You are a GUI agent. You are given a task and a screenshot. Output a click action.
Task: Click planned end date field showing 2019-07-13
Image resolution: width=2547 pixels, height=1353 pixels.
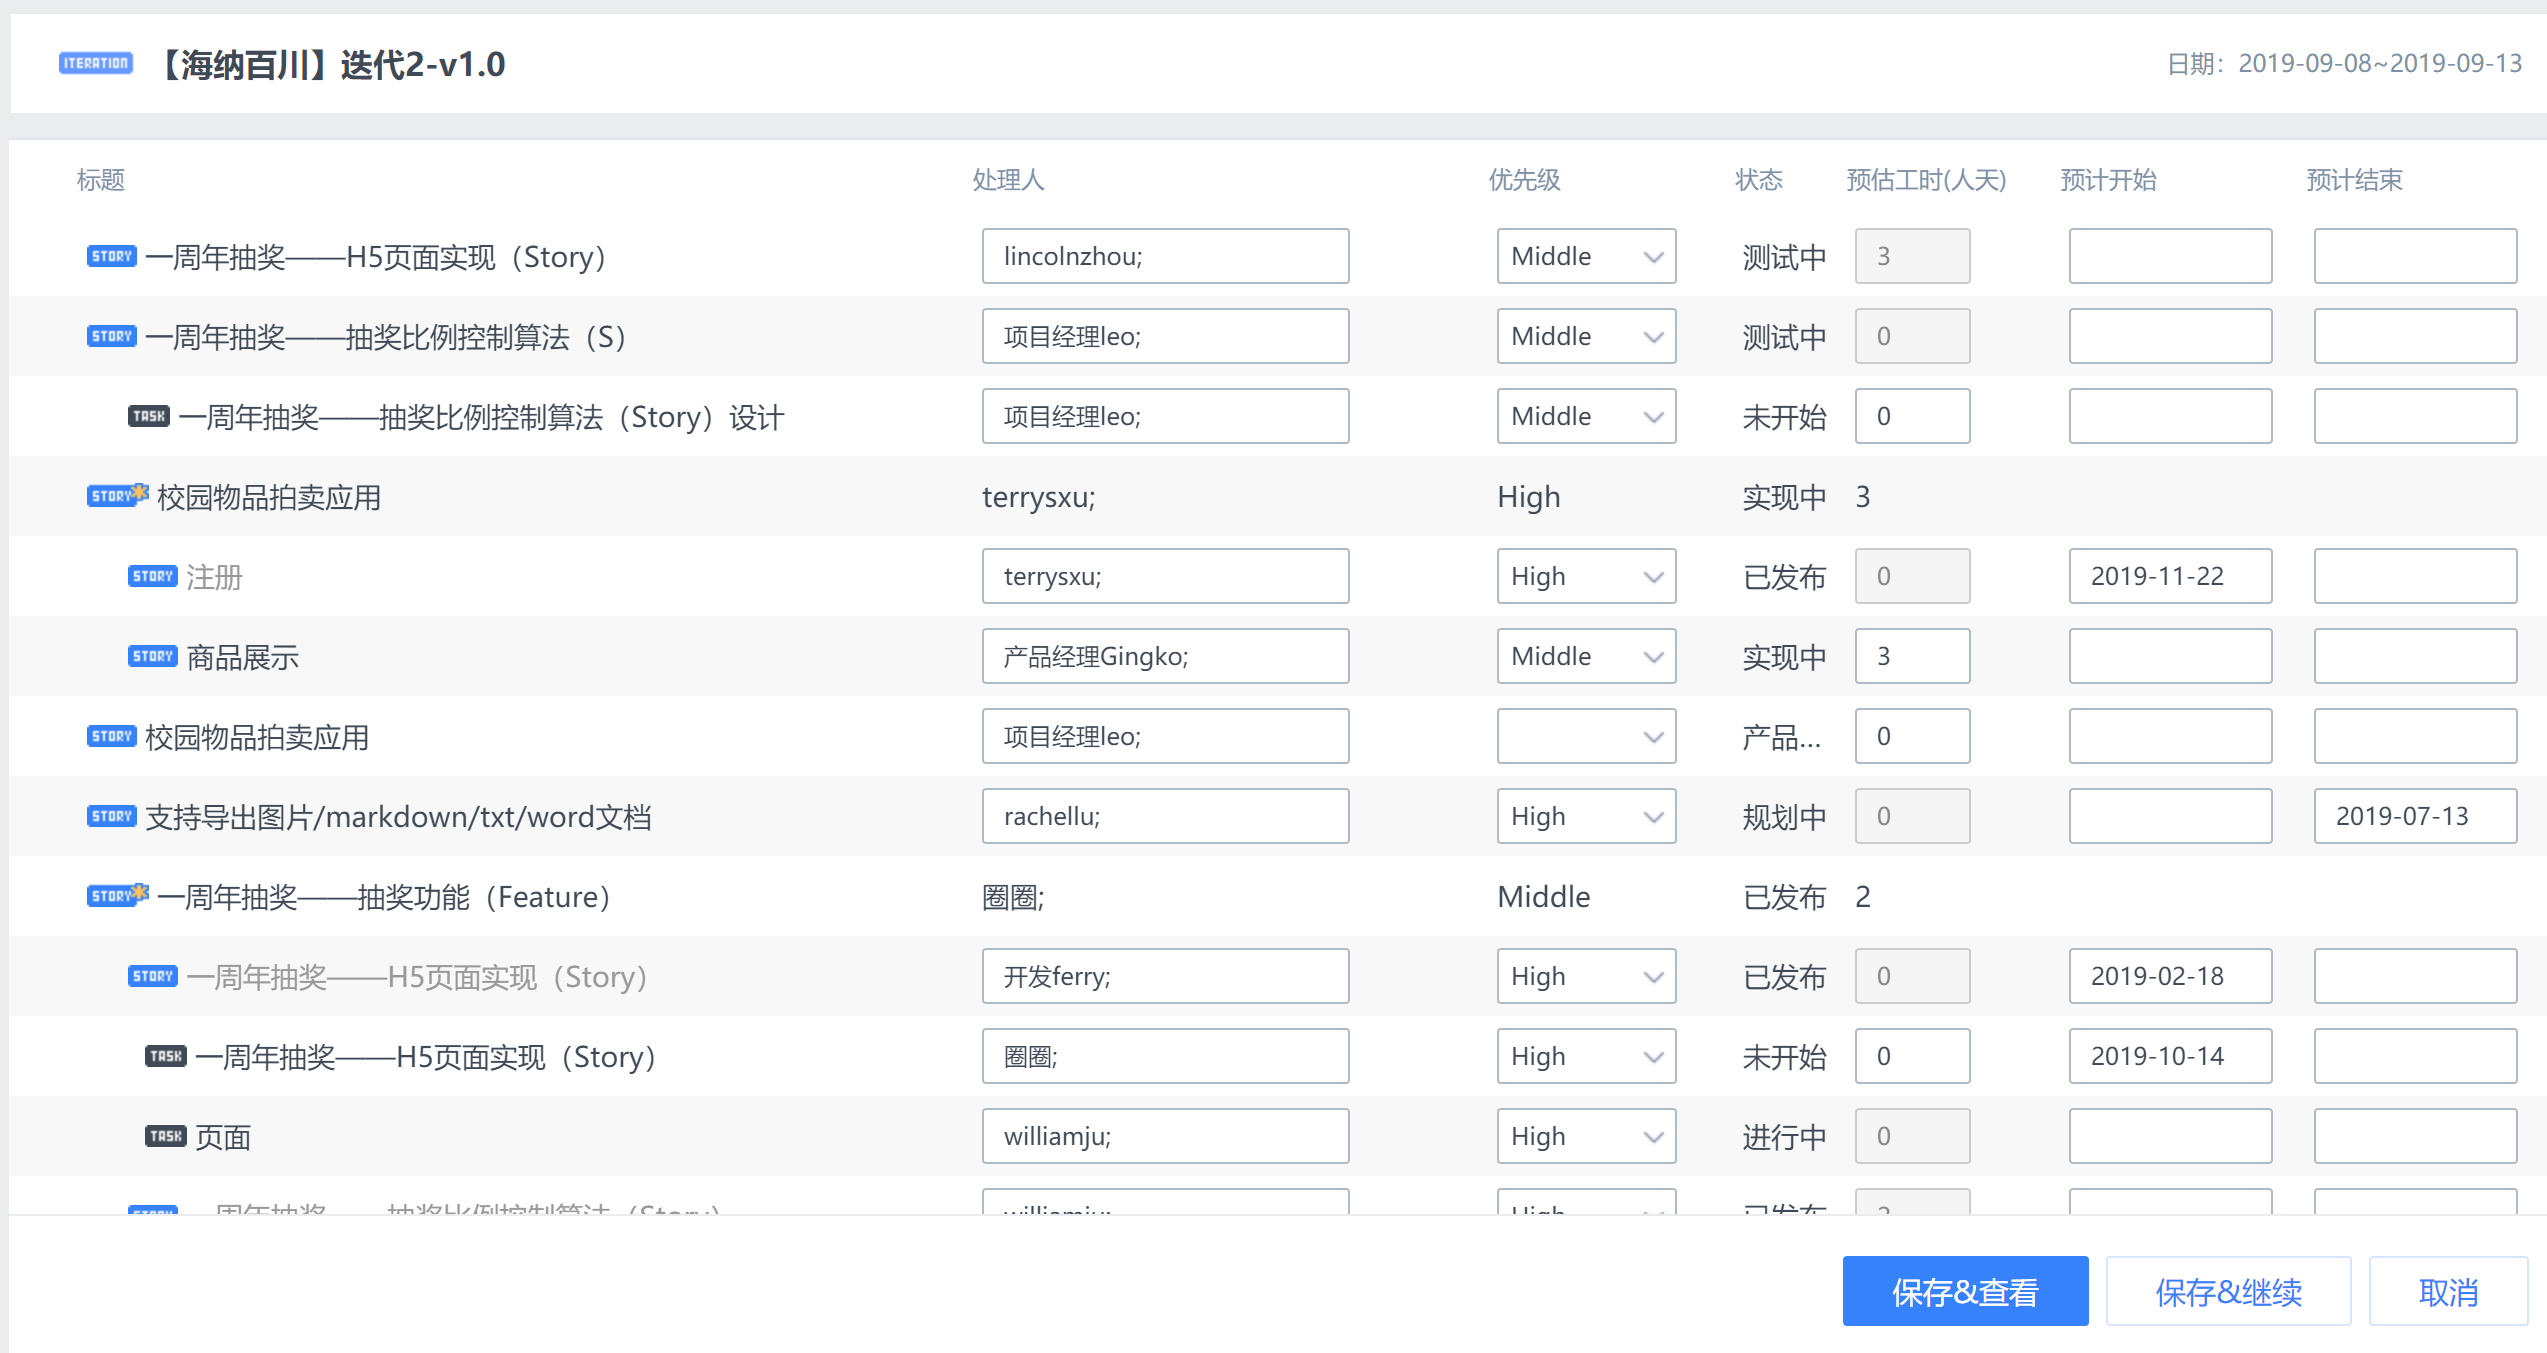point(2415,817)
